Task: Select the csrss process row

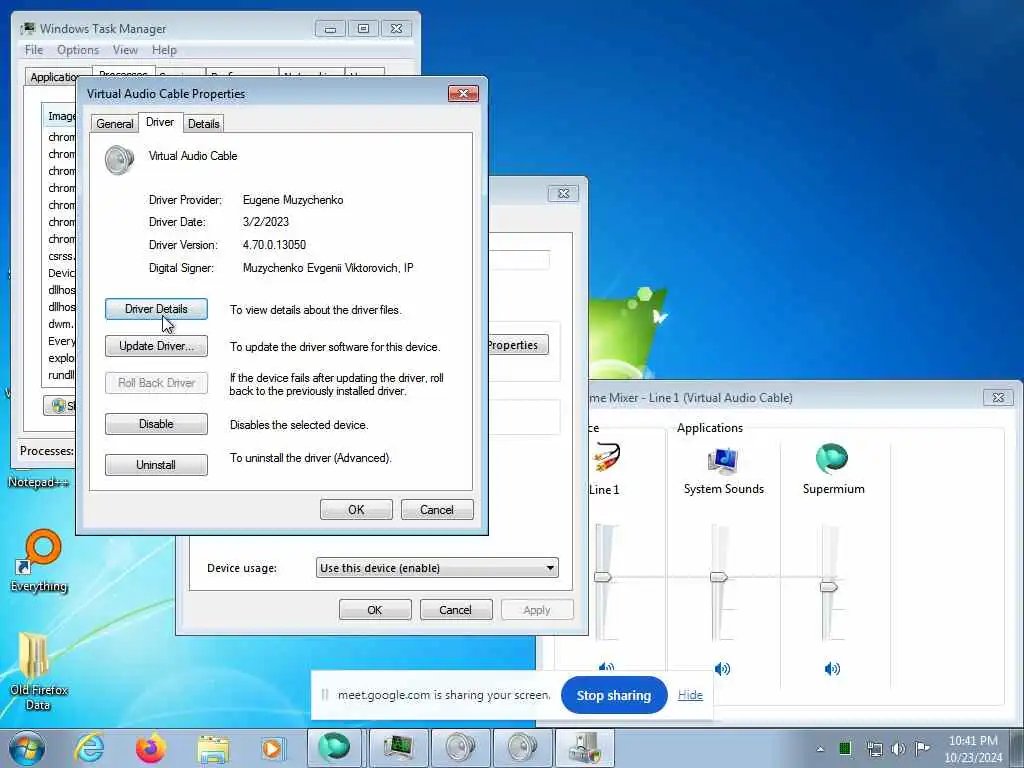Action: [x=60, y=256]
